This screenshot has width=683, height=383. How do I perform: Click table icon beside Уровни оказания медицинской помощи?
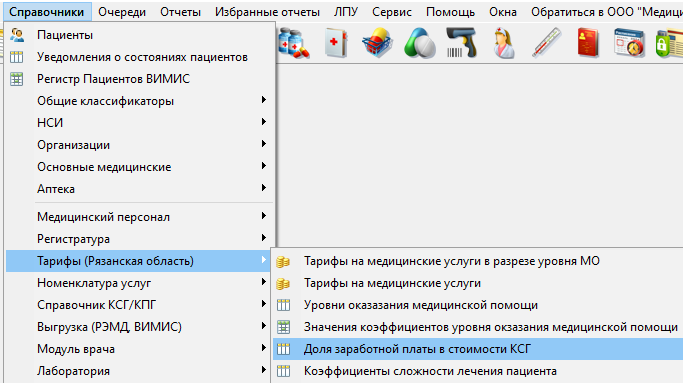coord(284,305)
